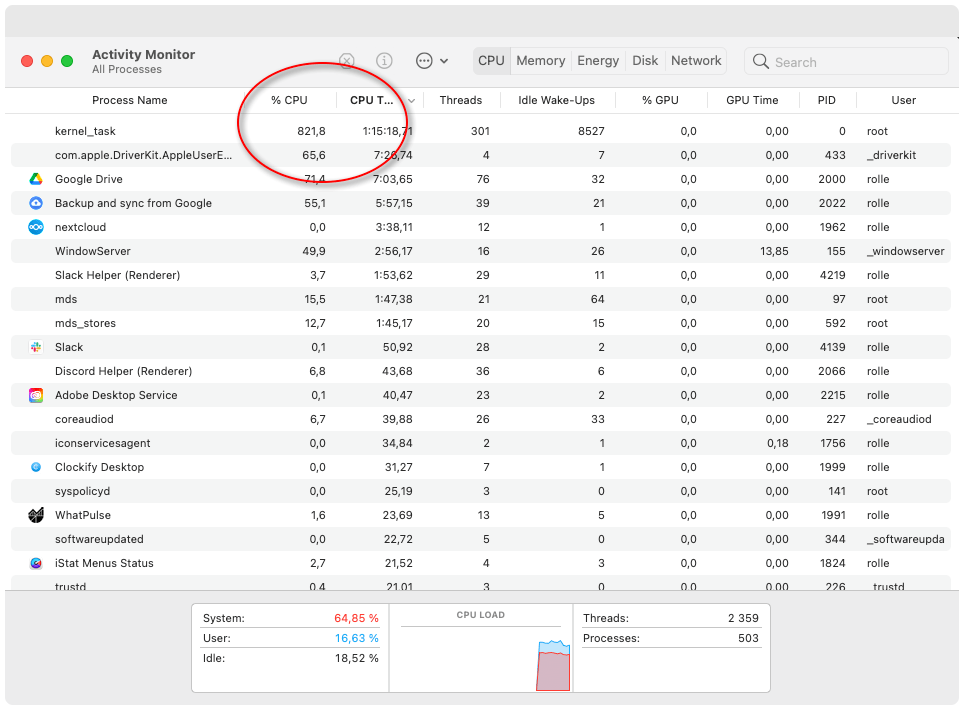
Task: Sort by GPU Time column header
Action: (x=752, y=100)
